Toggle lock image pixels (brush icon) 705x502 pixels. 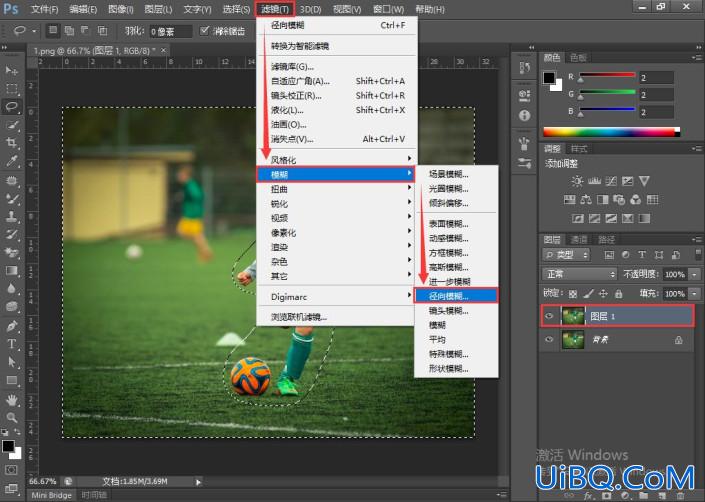(x=588, y=294)
